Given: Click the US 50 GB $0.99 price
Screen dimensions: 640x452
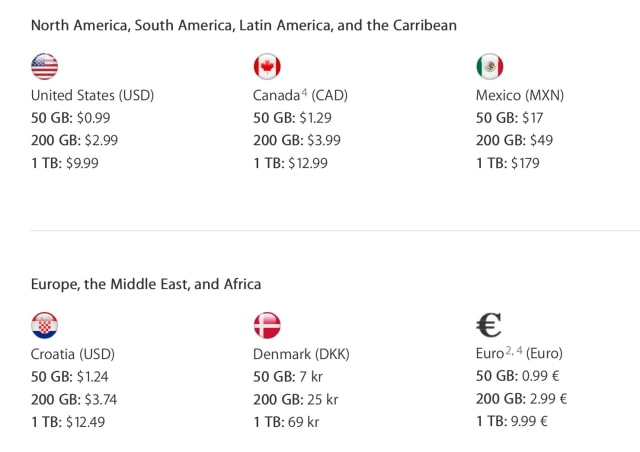Looking at the screenshot, I should tap(71, 118).
